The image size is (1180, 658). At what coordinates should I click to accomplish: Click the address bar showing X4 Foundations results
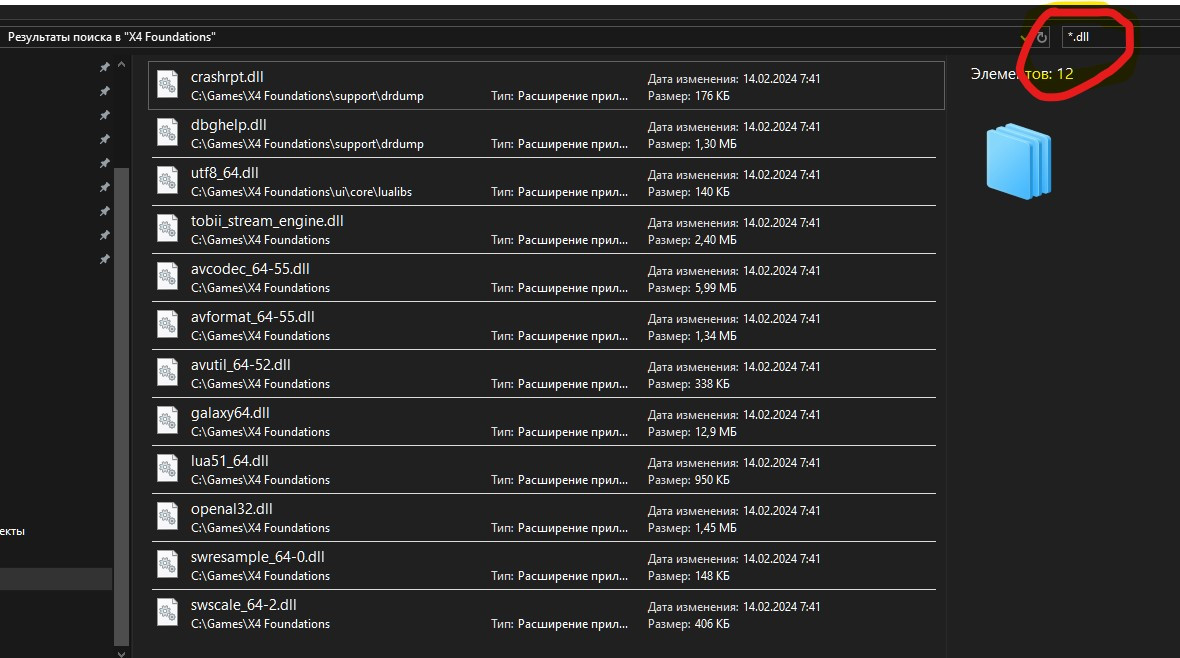coord(500,37)
